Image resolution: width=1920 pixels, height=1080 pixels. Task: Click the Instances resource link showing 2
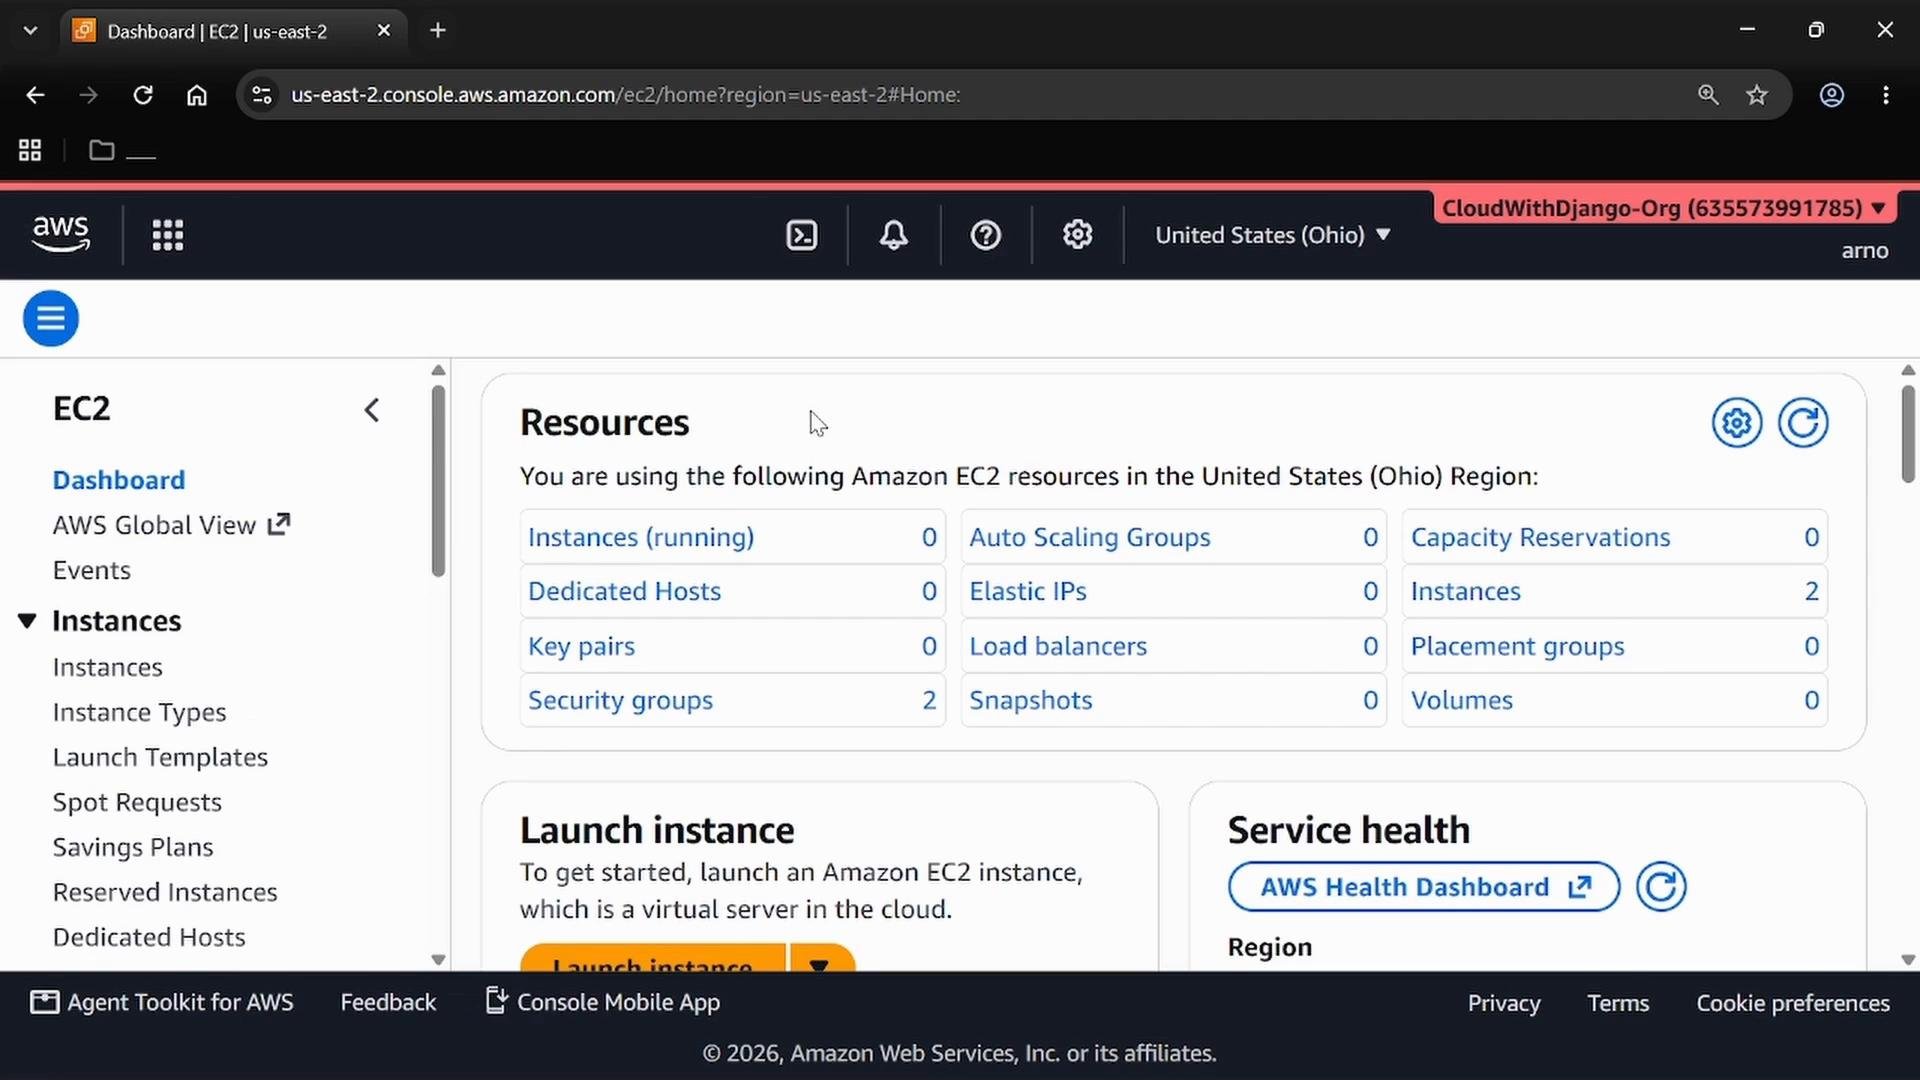coord(1465,591)
